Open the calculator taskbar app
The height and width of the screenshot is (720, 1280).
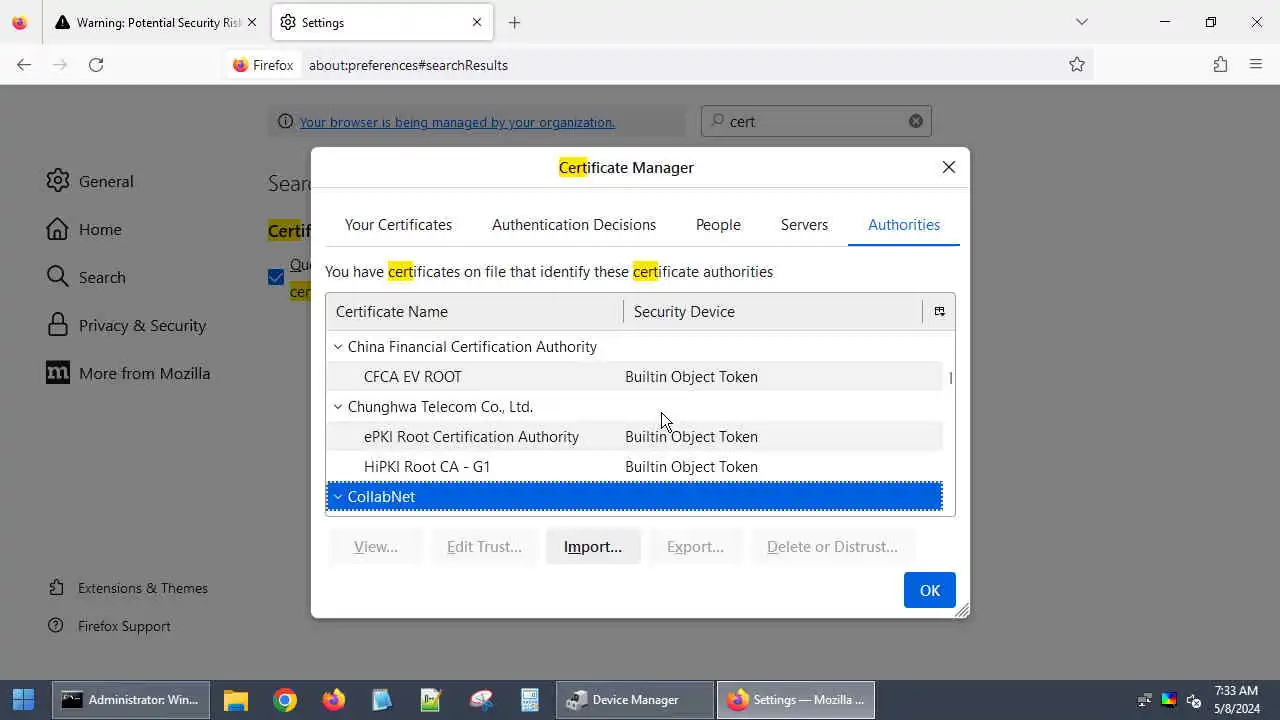tap(530, 700)
